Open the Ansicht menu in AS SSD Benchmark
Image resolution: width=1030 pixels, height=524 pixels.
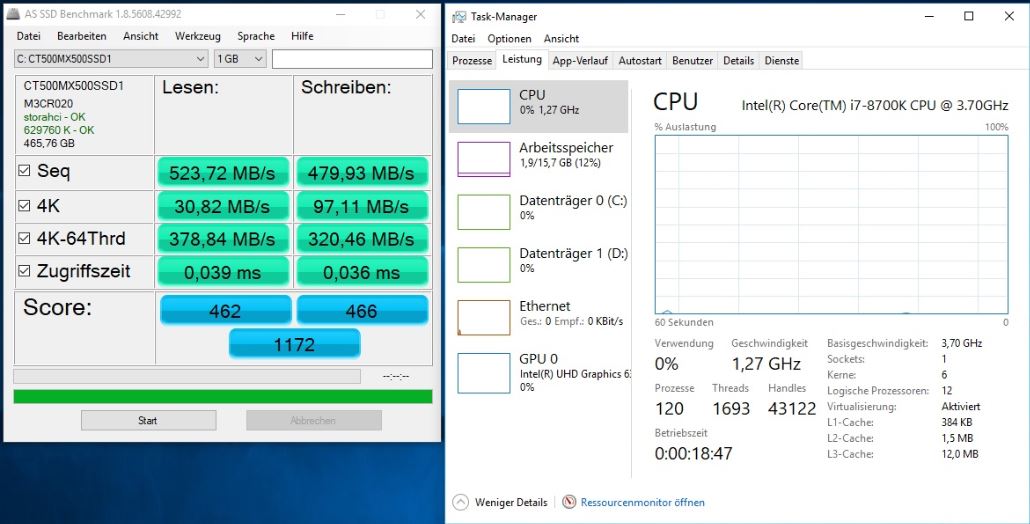(x=141, y=36)
